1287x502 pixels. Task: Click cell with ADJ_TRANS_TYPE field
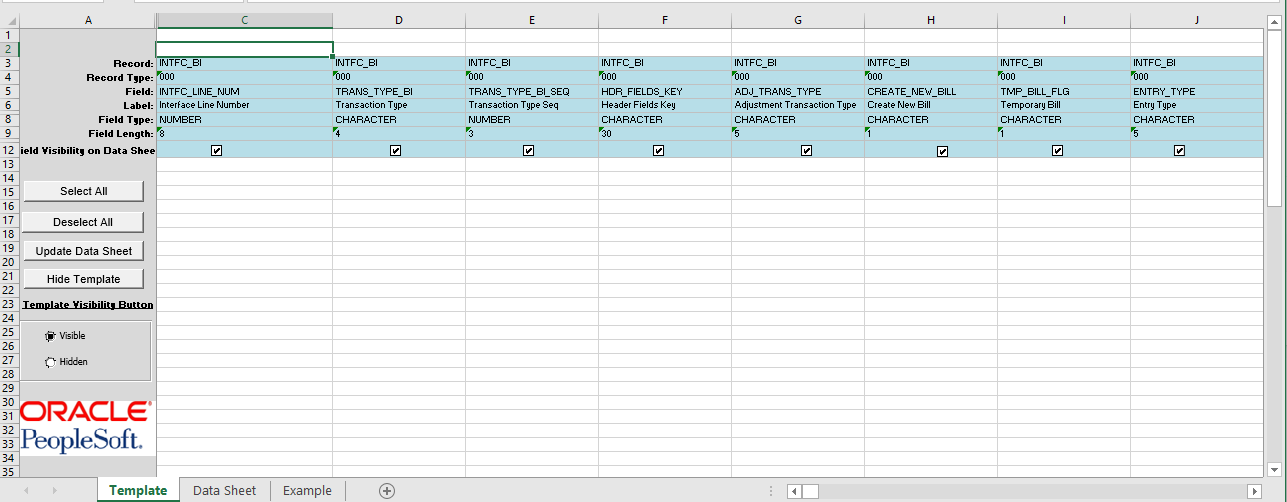tap(798, 91)
